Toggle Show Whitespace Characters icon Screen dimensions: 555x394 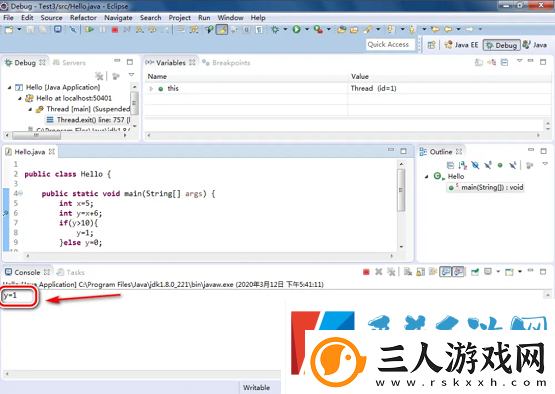click(x=259, y=30)
